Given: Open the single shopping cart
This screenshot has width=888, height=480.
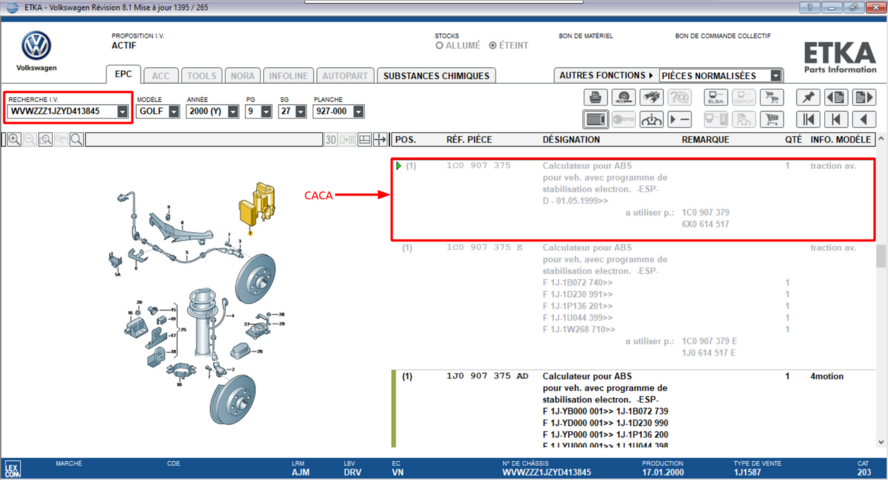Looking at the screenshot, I should pyautogui.click(x=771, y=119).
